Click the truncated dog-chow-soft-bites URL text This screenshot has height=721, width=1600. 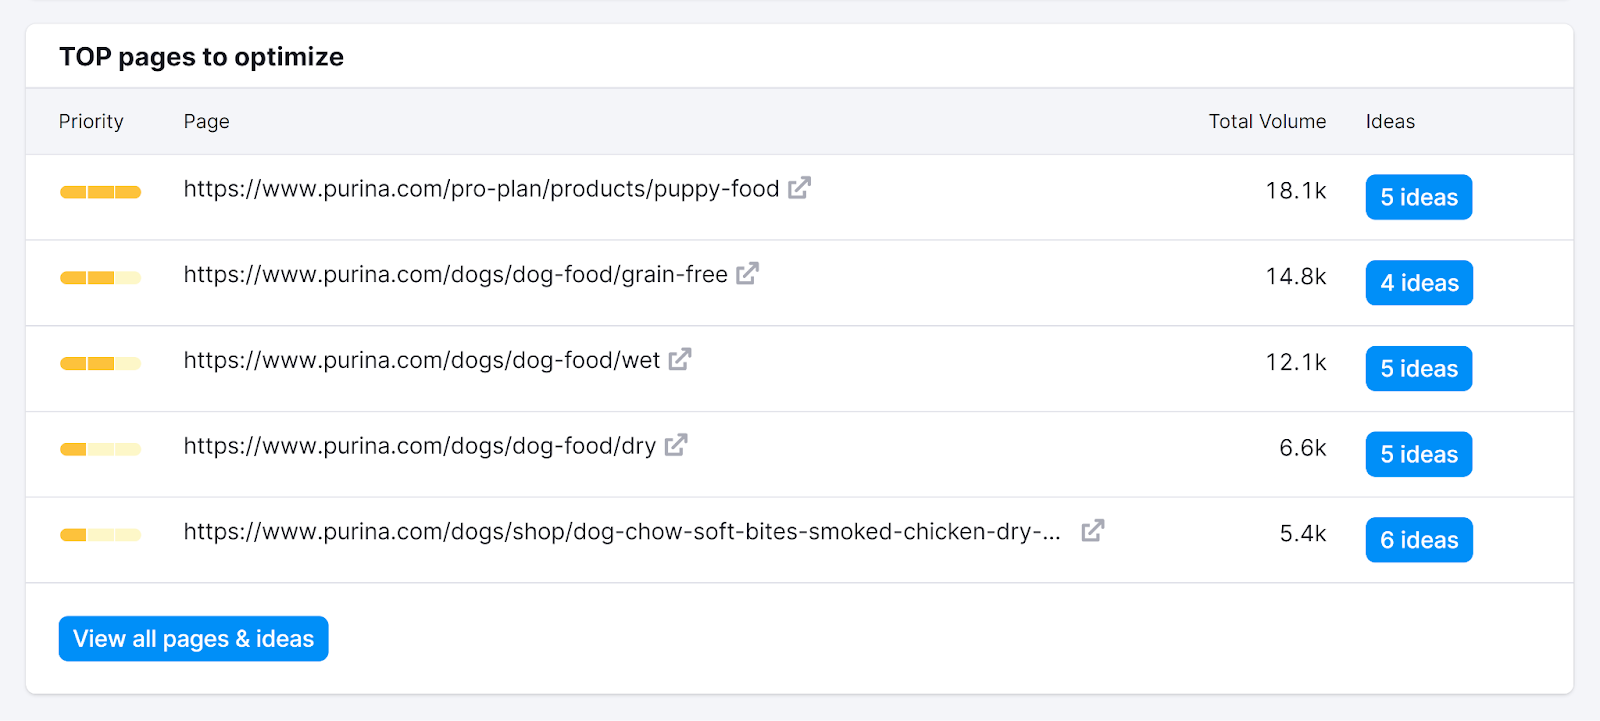pos(620,531)
